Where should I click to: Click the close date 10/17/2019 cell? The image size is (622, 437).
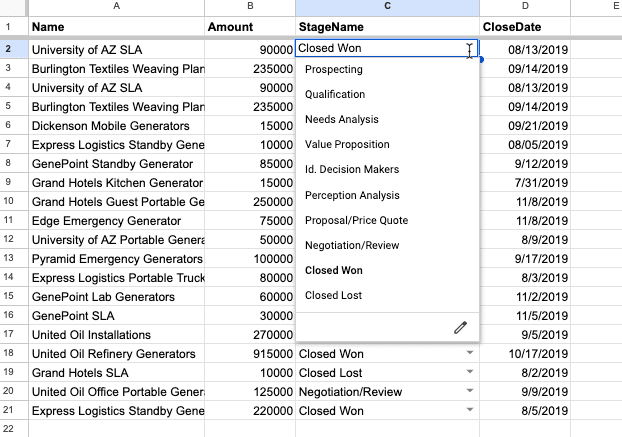pyautogui.click(x=525, y=354)
